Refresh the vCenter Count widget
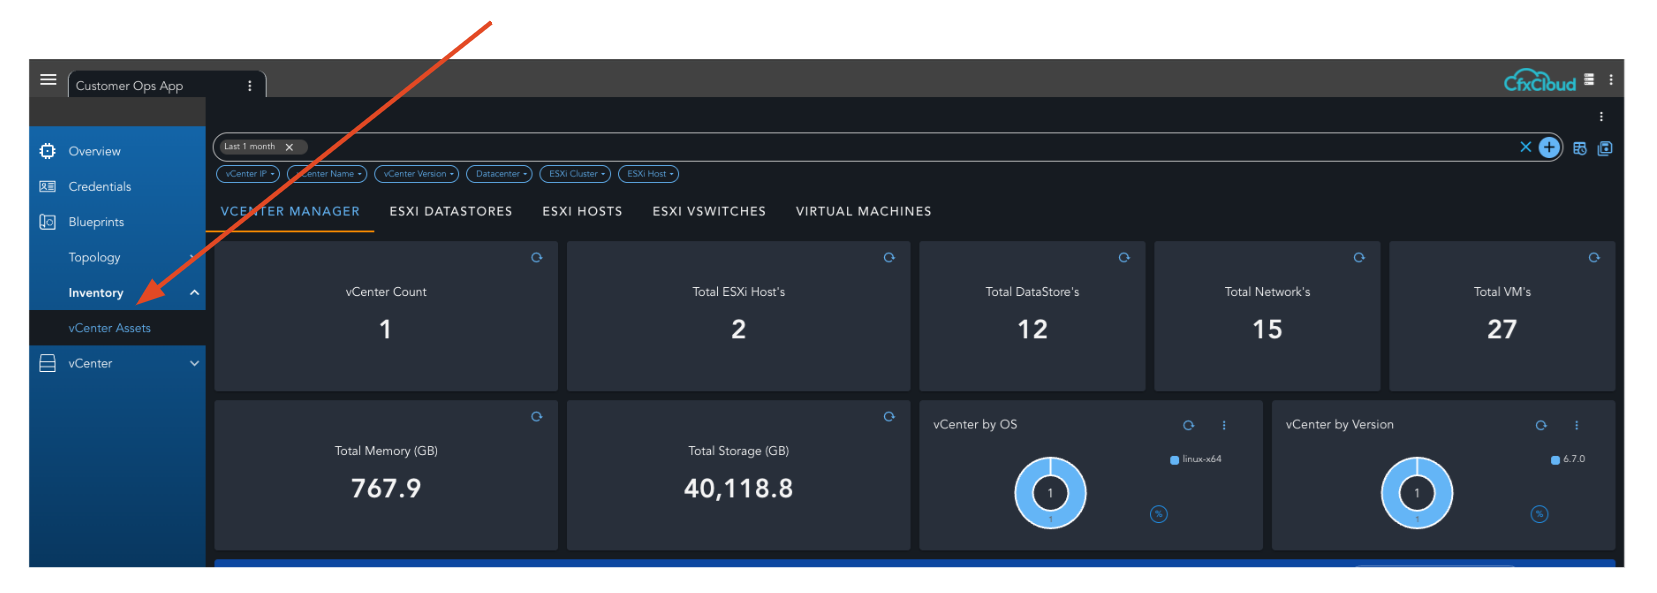1657x593 pixels. [x=537, y=258]
